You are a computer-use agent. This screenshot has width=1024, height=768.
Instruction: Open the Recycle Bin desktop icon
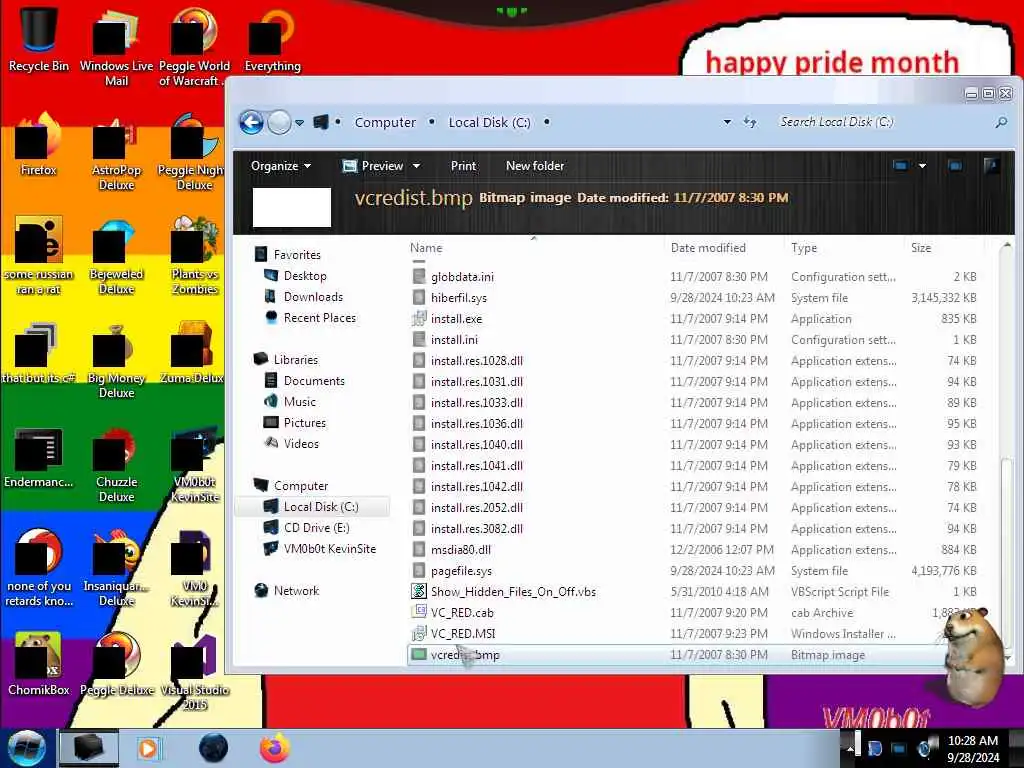(x=39, y=38)
